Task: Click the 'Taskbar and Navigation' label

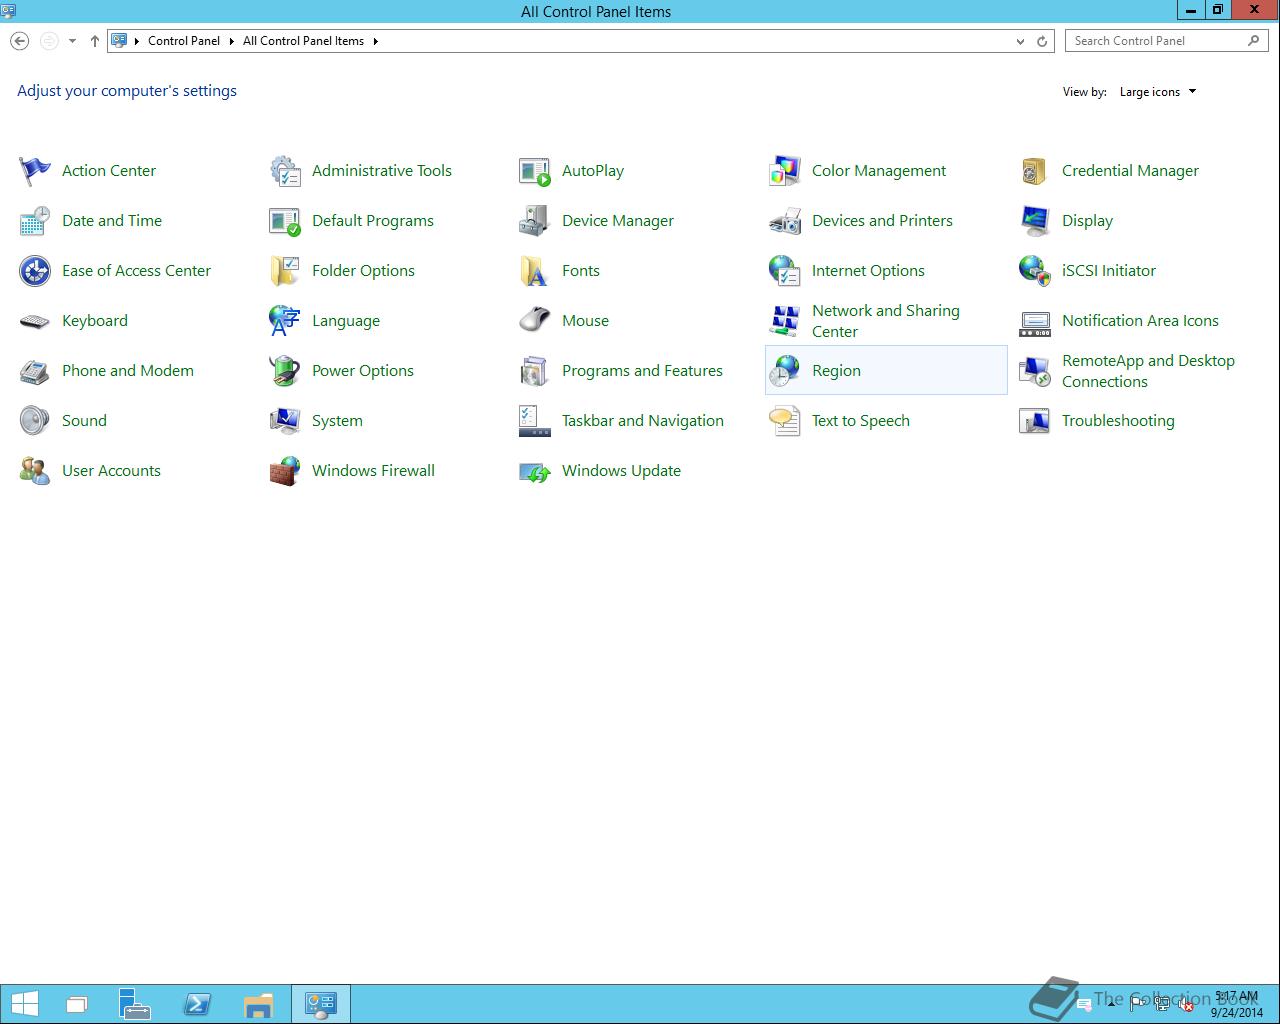Action: tap(643, 421)
